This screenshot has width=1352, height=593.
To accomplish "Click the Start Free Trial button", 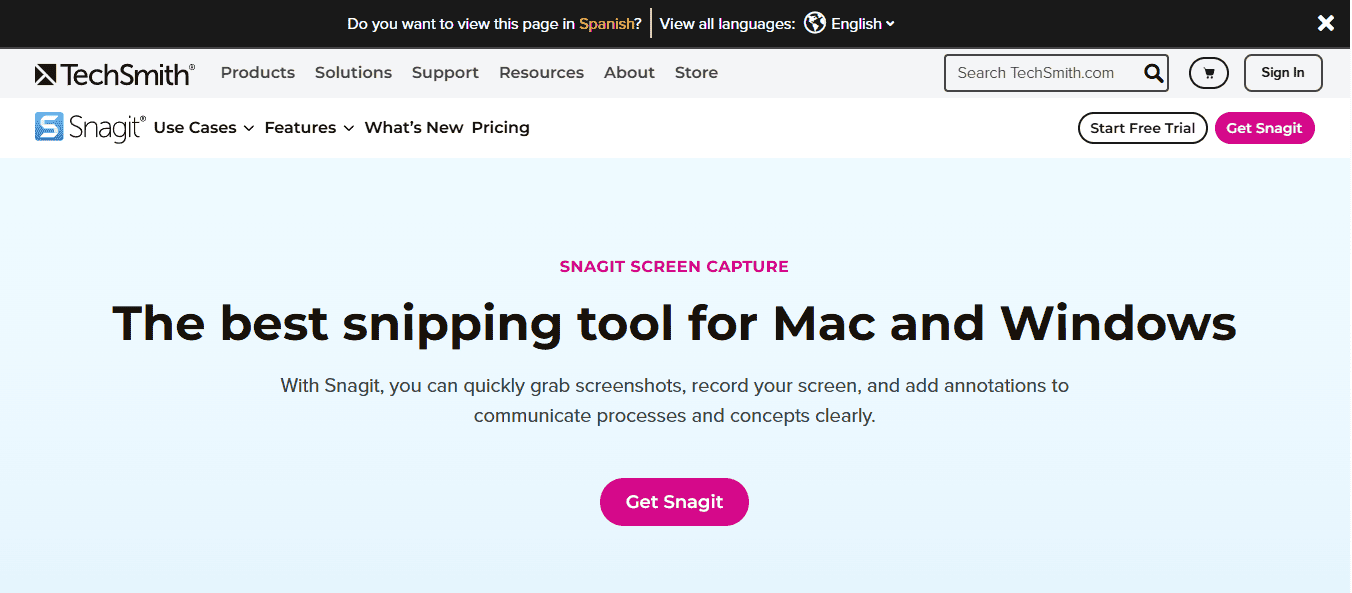I will (1143, 128).
